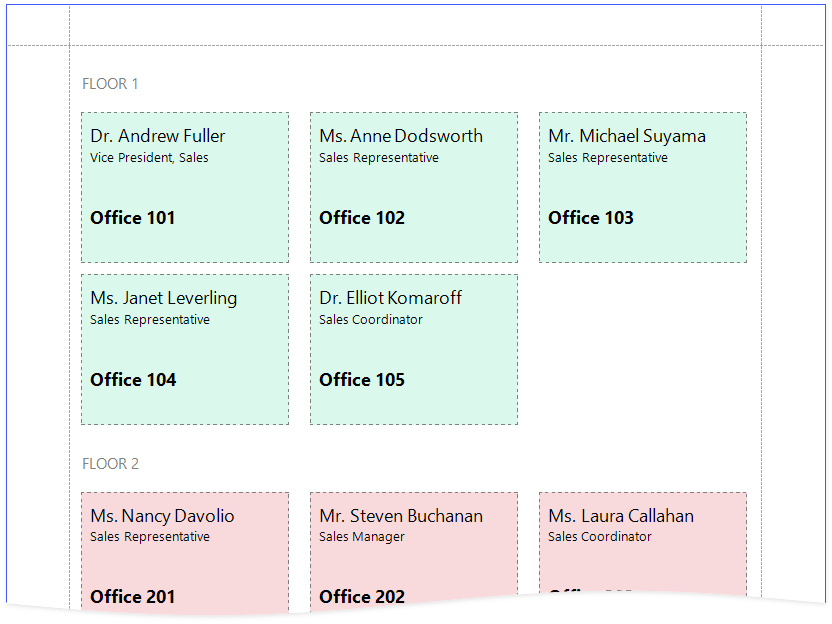The height and width of the screenshot is (624, 832).
Task: Pick the Mr. Michael Suyama name label
Action: pyautogui.click(x=627, y=136)
